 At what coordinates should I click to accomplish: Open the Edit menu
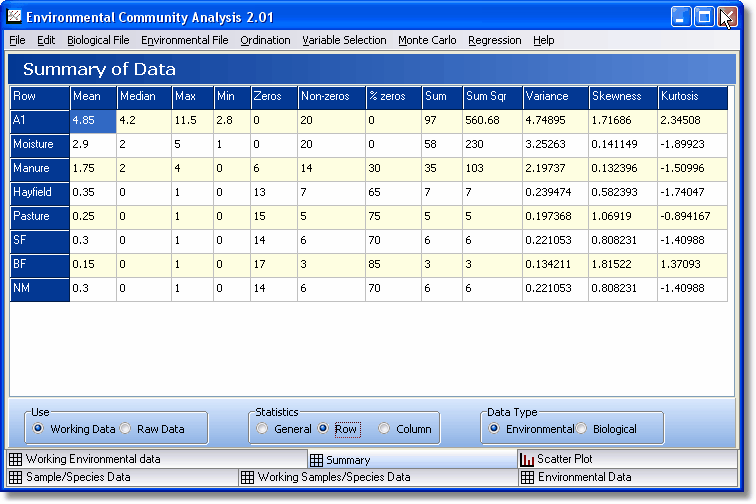click(46, 41)
